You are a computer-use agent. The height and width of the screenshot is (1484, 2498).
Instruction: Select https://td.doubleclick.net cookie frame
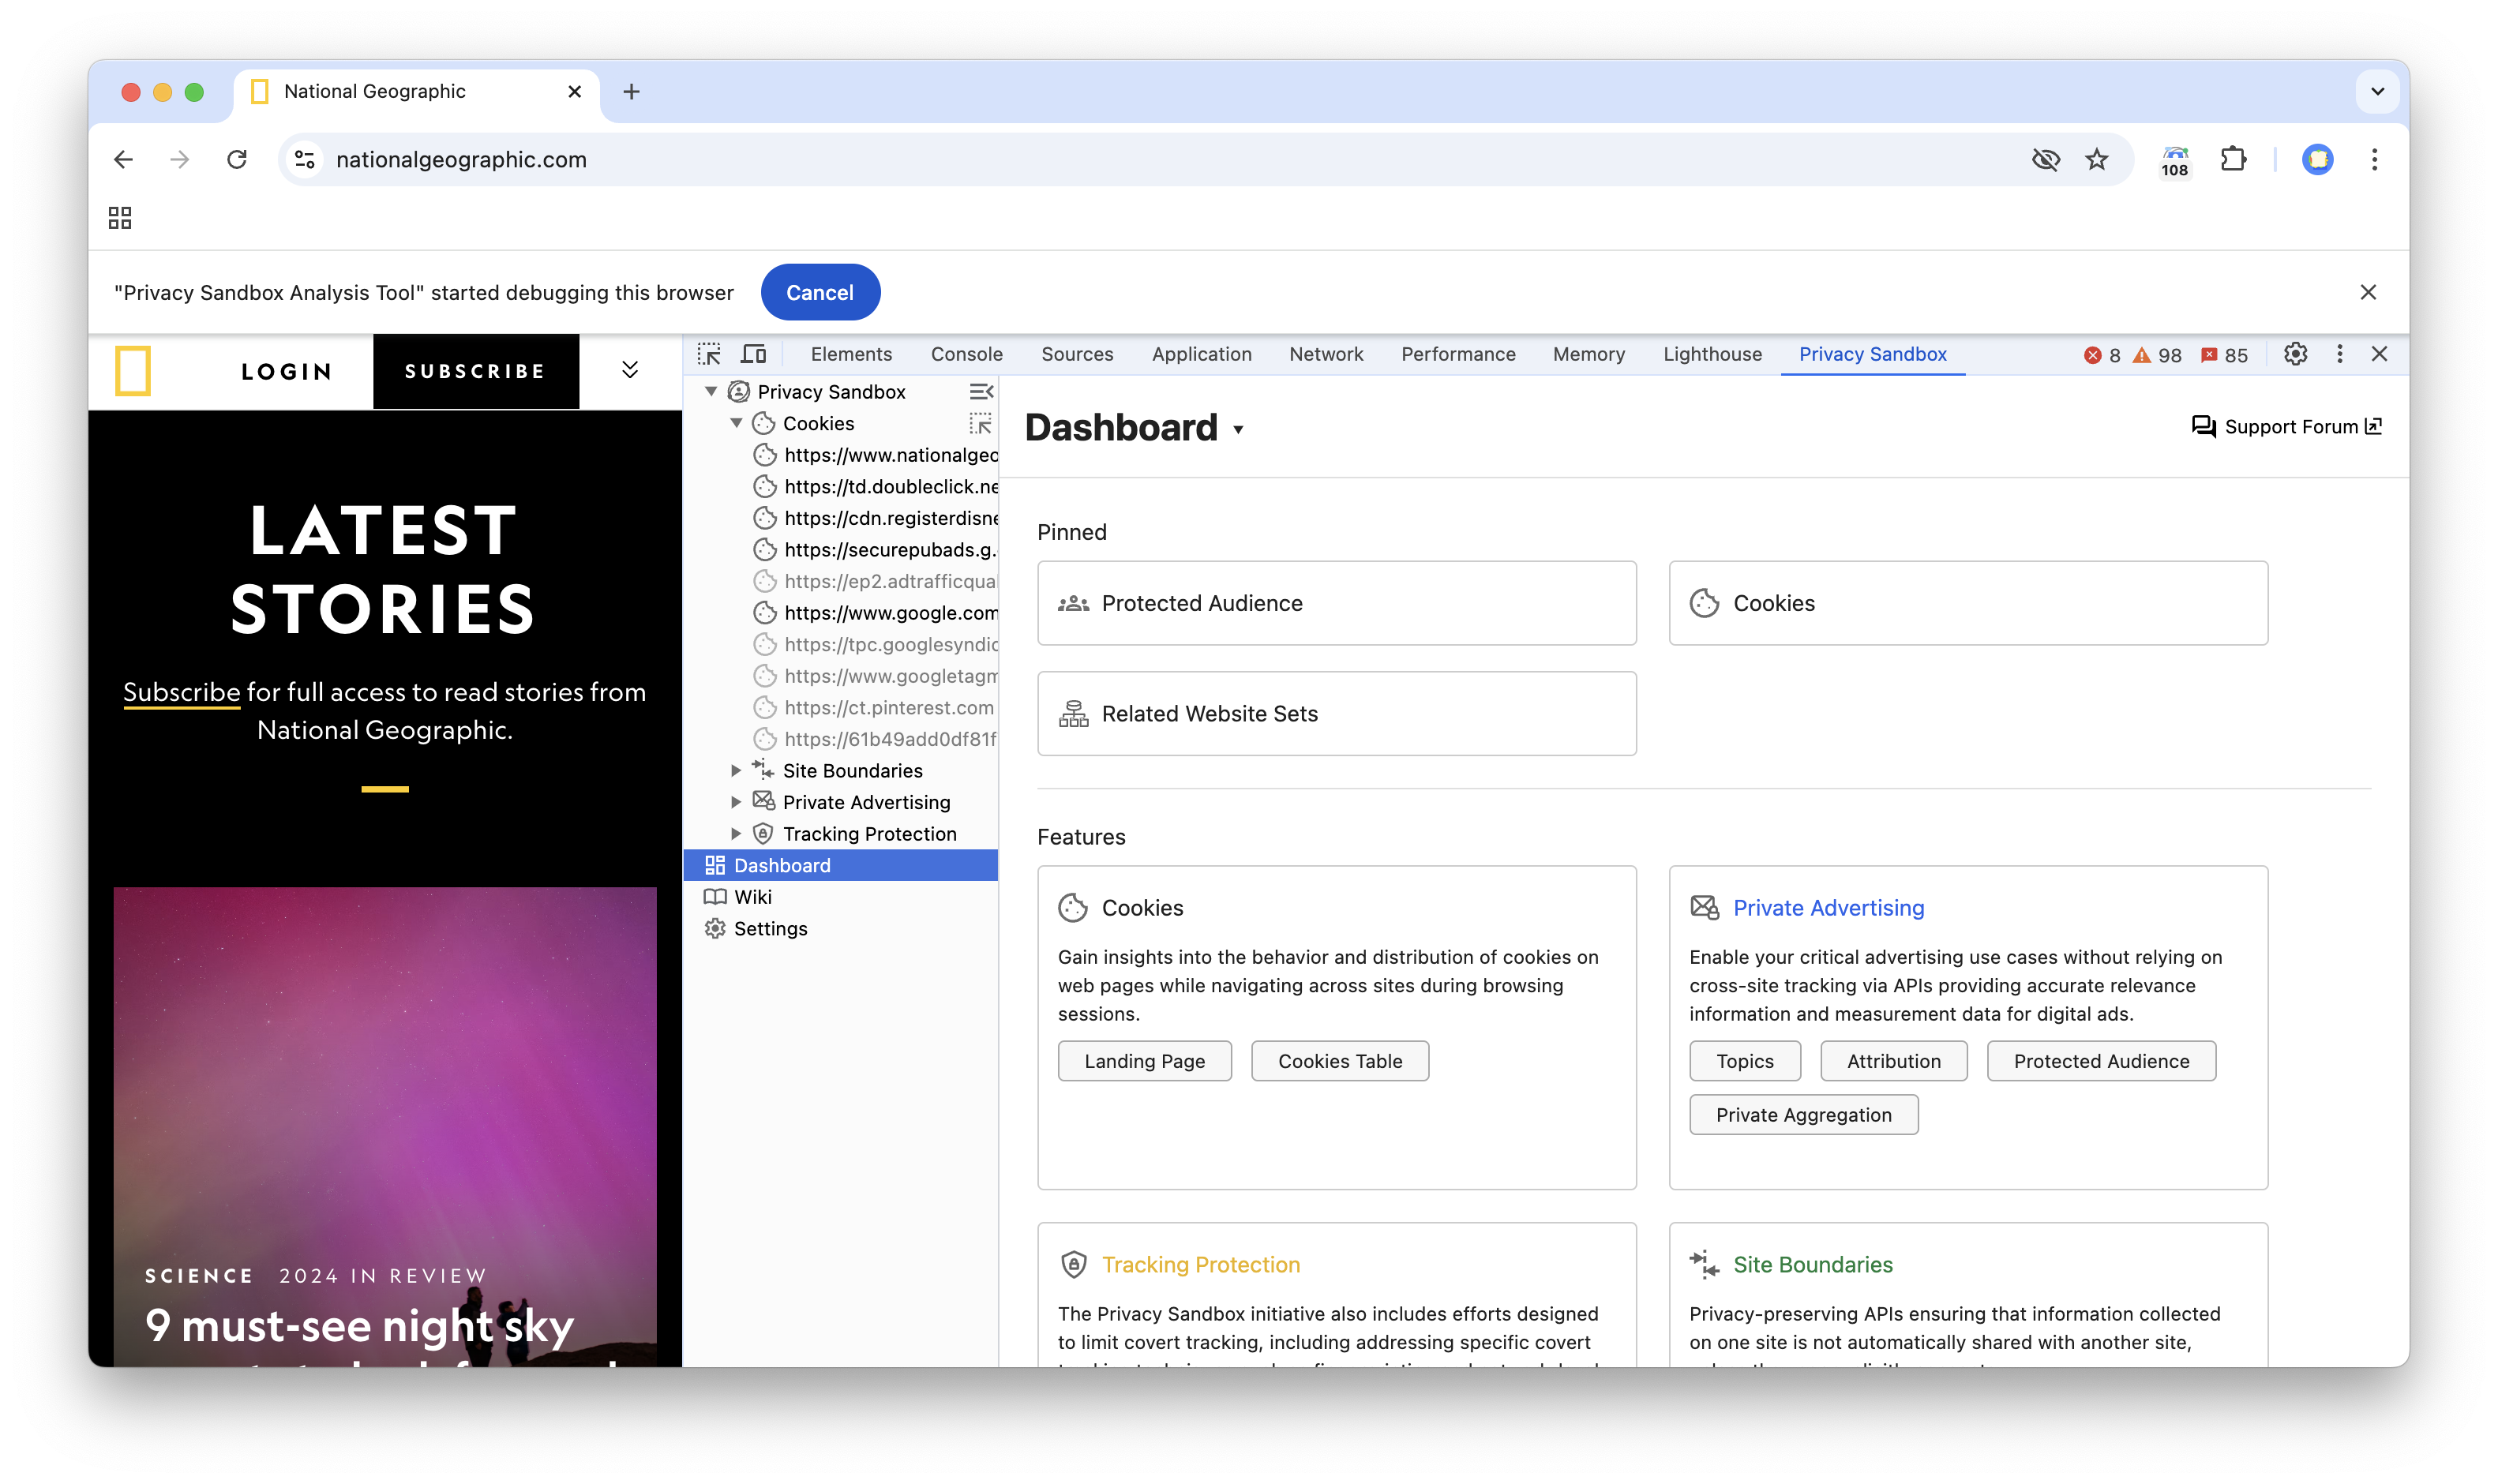click(x=875, y=486)
